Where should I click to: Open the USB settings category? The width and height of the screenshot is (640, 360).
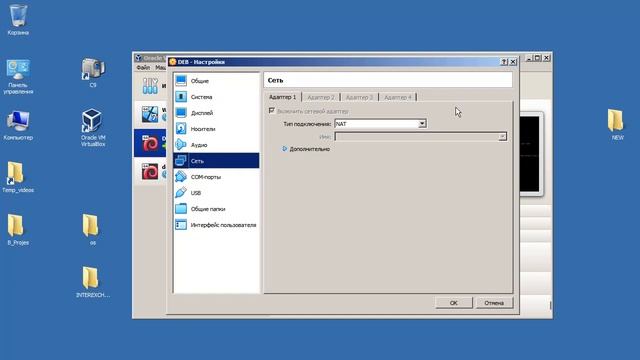[x=216, y=193]
